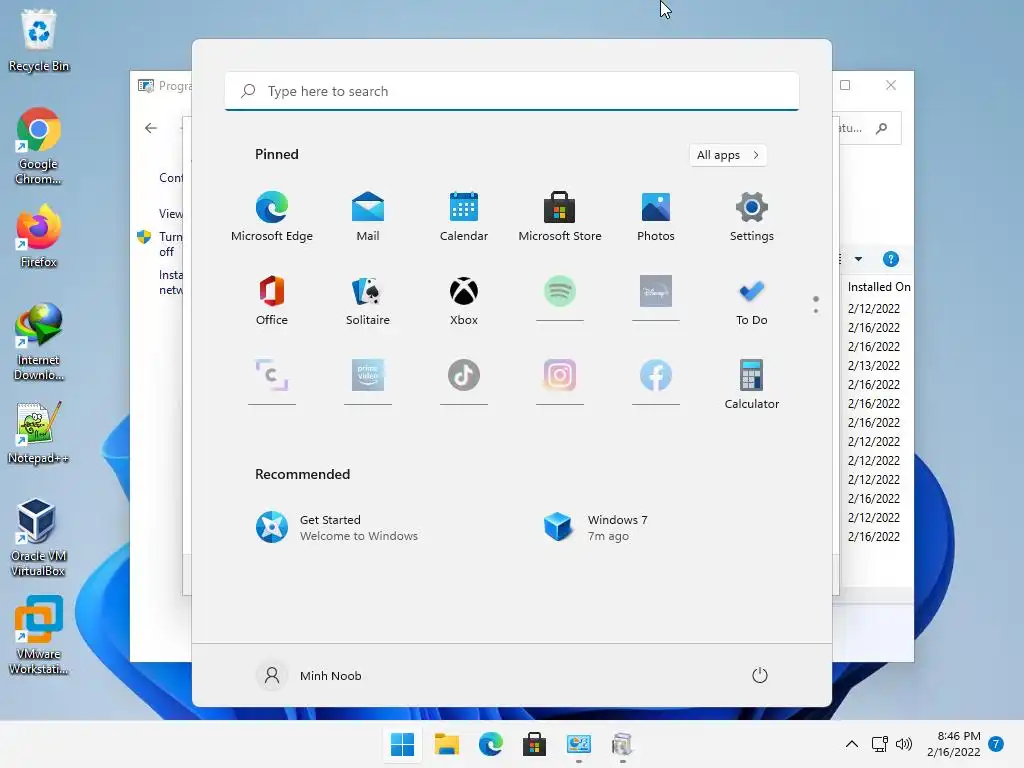Maximize the Programs window
1024x768 pixels.
(x=845, y=85)
